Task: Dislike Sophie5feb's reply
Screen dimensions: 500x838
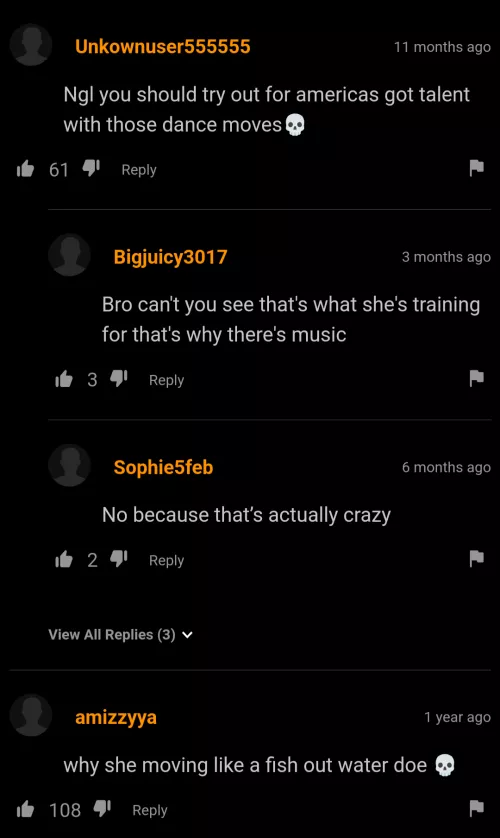Action: click(x=119, y=559)
